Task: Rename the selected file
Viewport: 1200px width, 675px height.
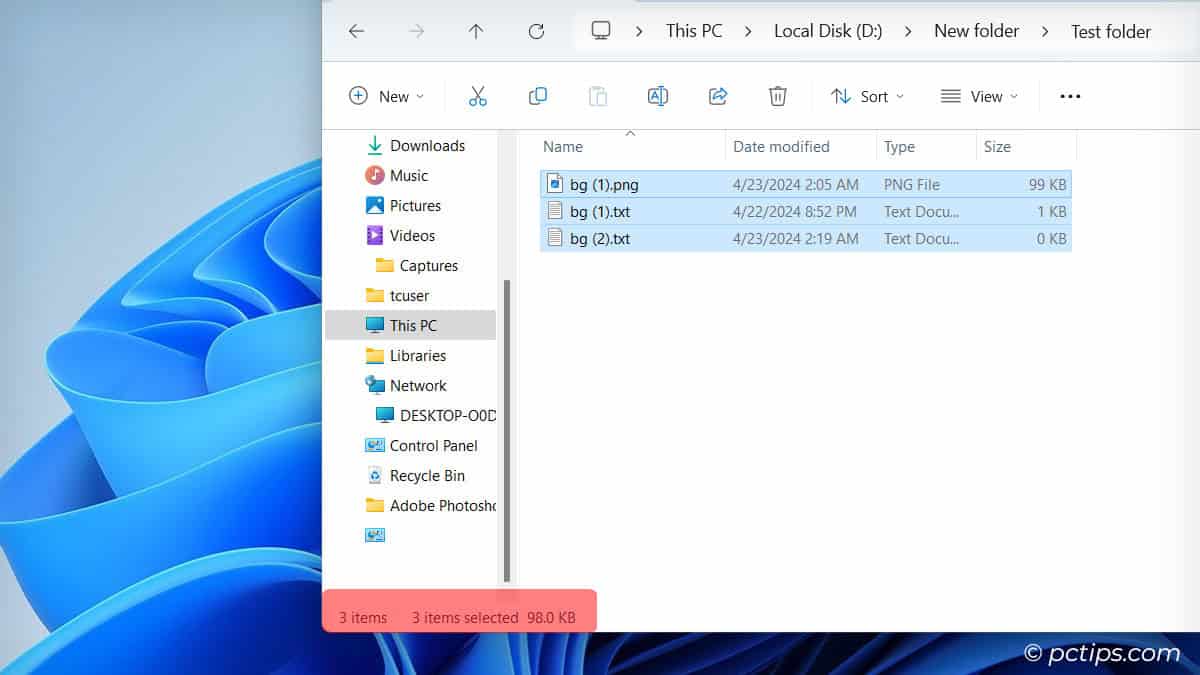Action: click(x=657, y=95)
